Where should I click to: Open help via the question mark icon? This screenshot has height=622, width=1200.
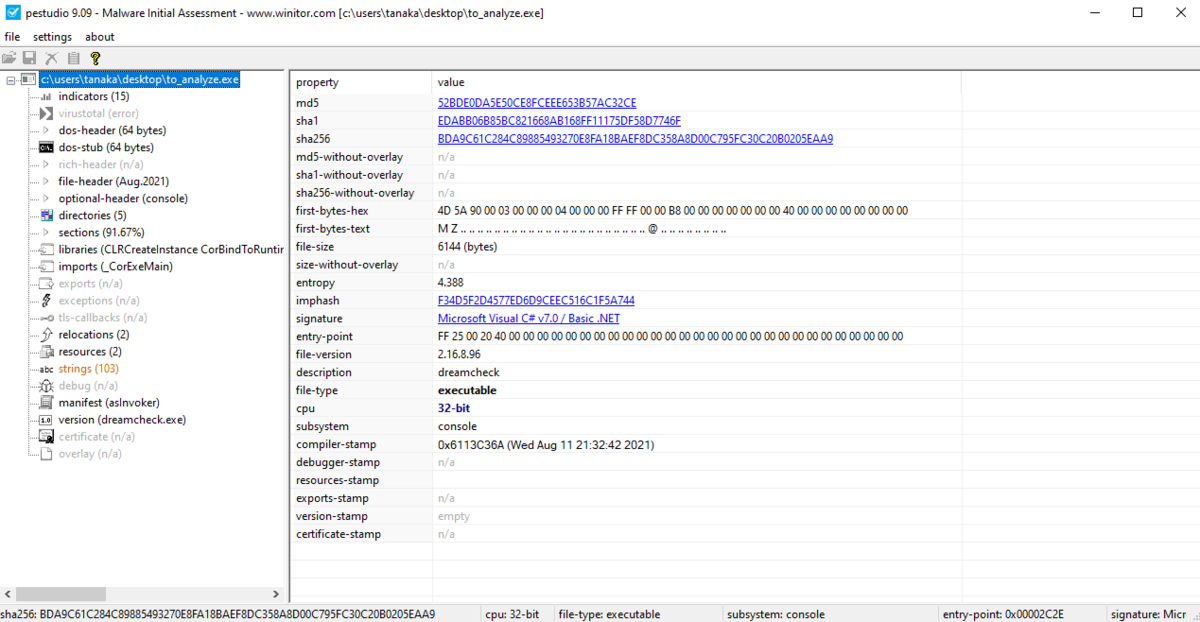pyautogui.click(x=95, y=57)
